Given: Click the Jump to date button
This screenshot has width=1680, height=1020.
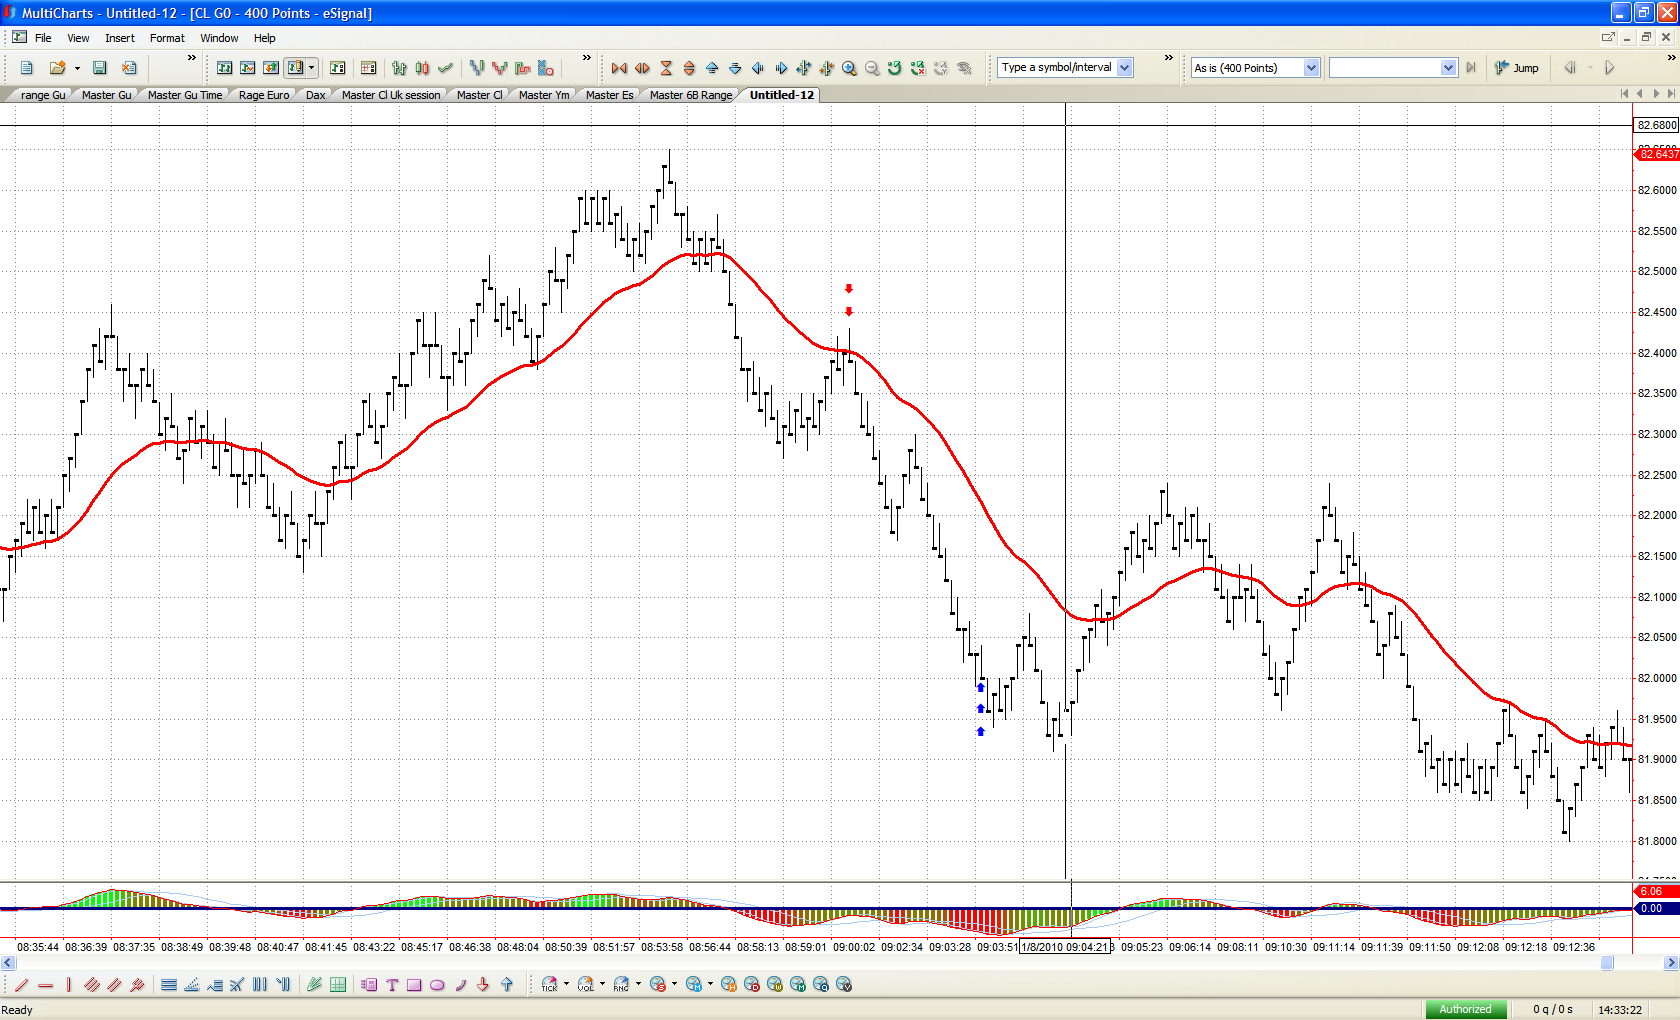Looking at the screenshot, I should (1517, 68).
